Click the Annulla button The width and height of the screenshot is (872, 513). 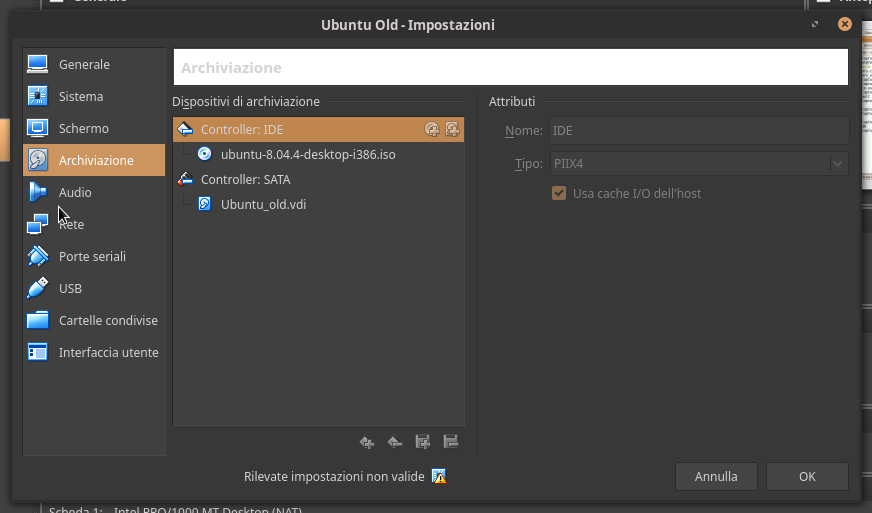pos(716,477)
